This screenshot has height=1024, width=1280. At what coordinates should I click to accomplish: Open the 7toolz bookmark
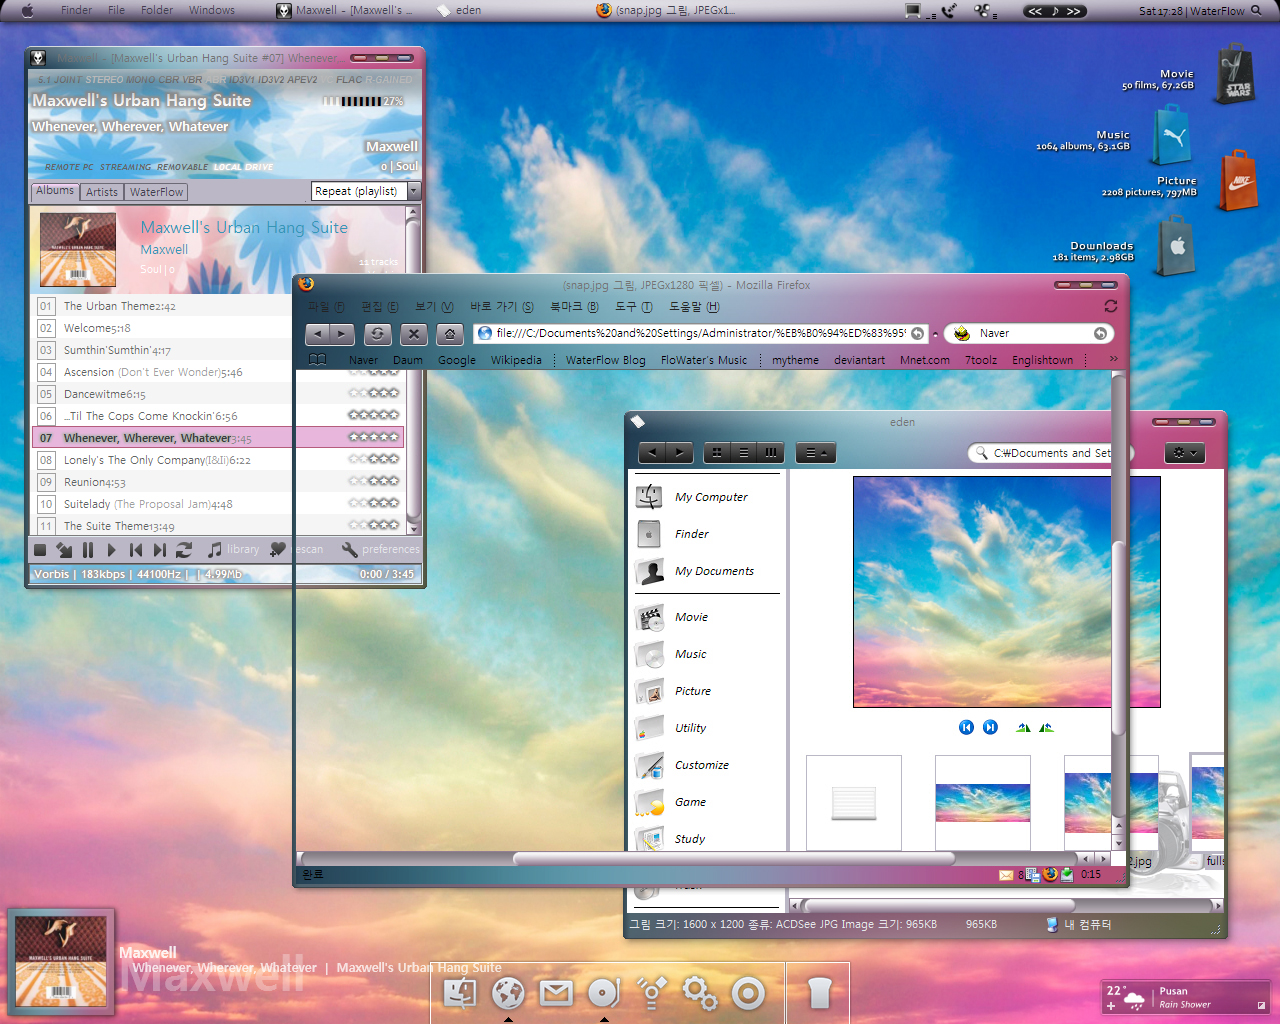coord(981,360)
